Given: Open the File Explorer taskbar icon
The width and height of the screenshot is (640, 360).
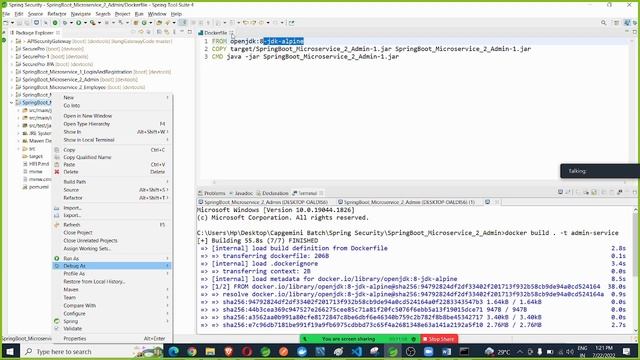Looking at the screenshot, I should pos(210,351).
